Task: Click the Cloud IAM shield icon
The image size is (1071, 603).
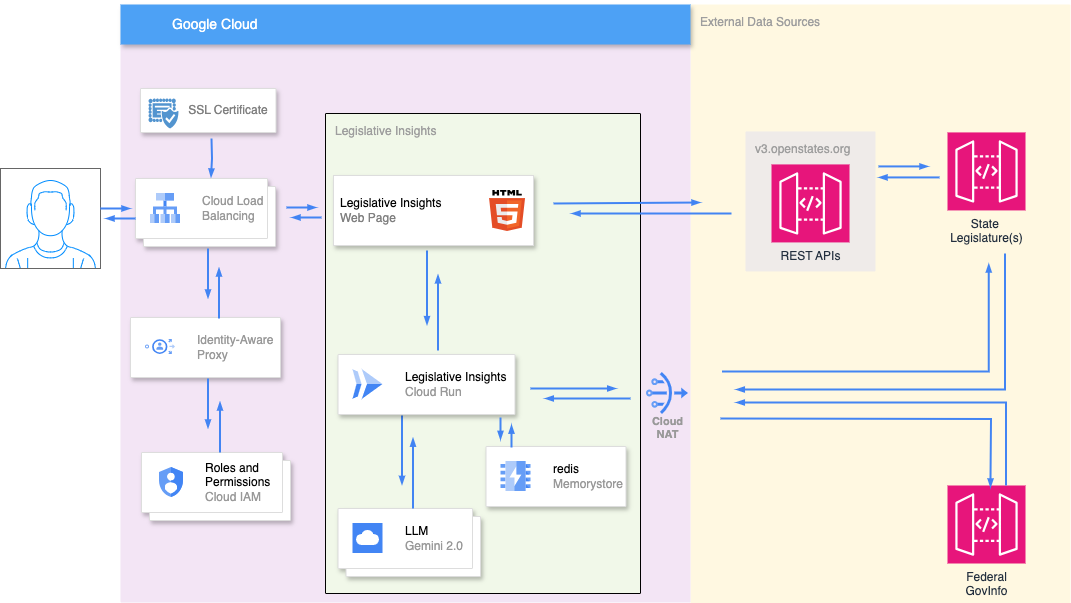Action: (171, 482)
